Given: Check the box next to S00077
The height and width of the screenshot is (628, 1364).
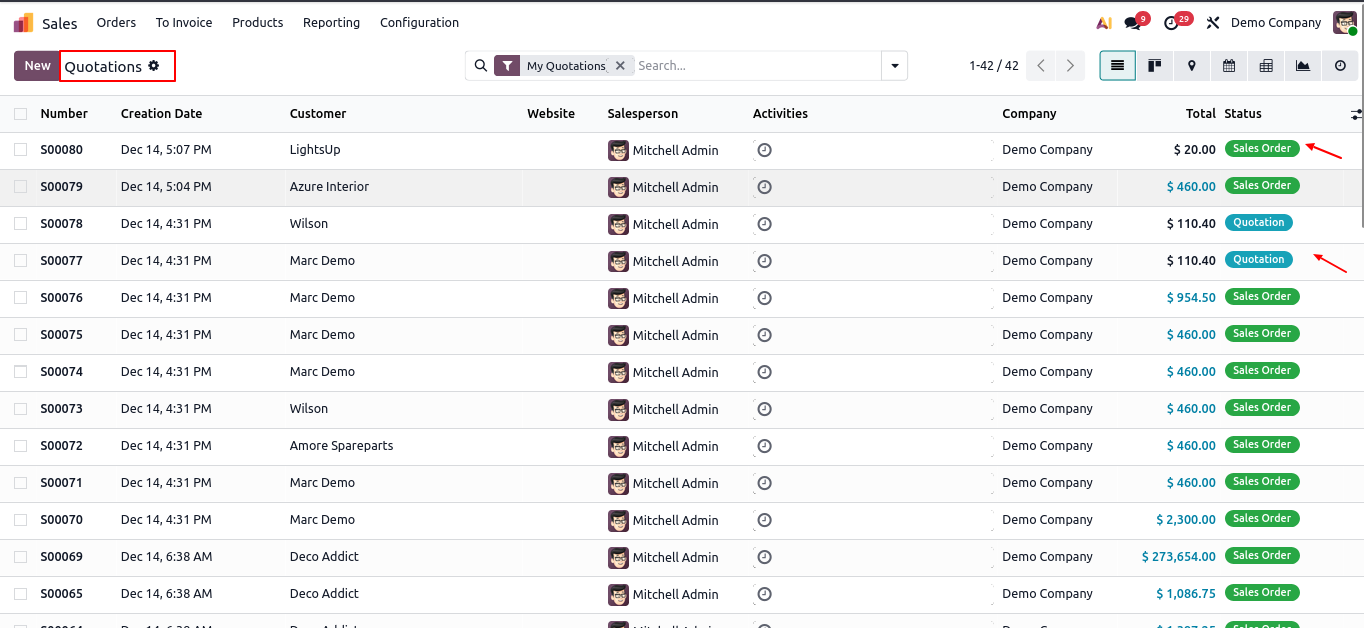Looking at the screenshot, I should click(21, 261).
